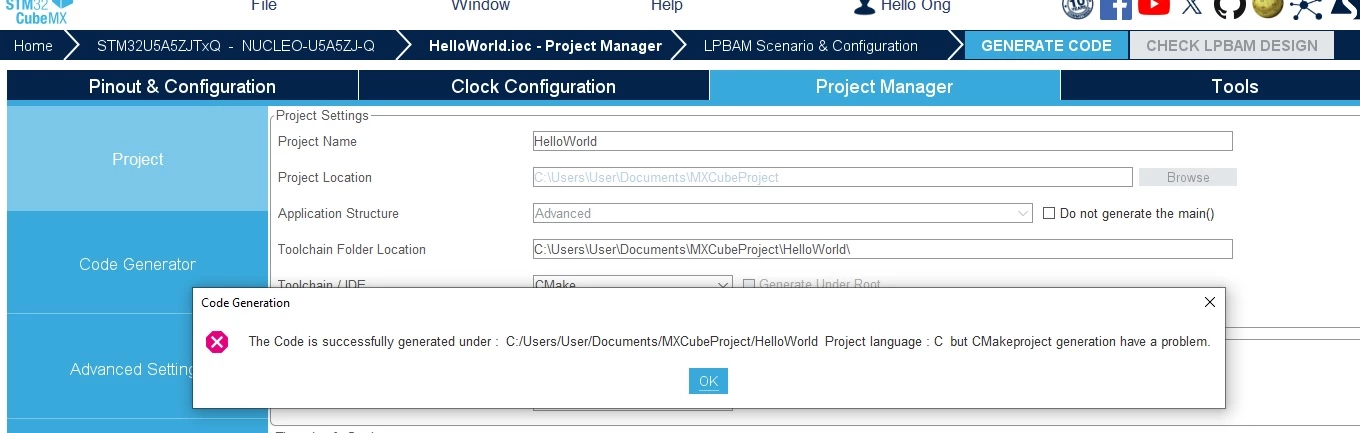Viewport: 1360px width, 433px height.
Task: Click the network community share icon
Action: click(1305, 7)
